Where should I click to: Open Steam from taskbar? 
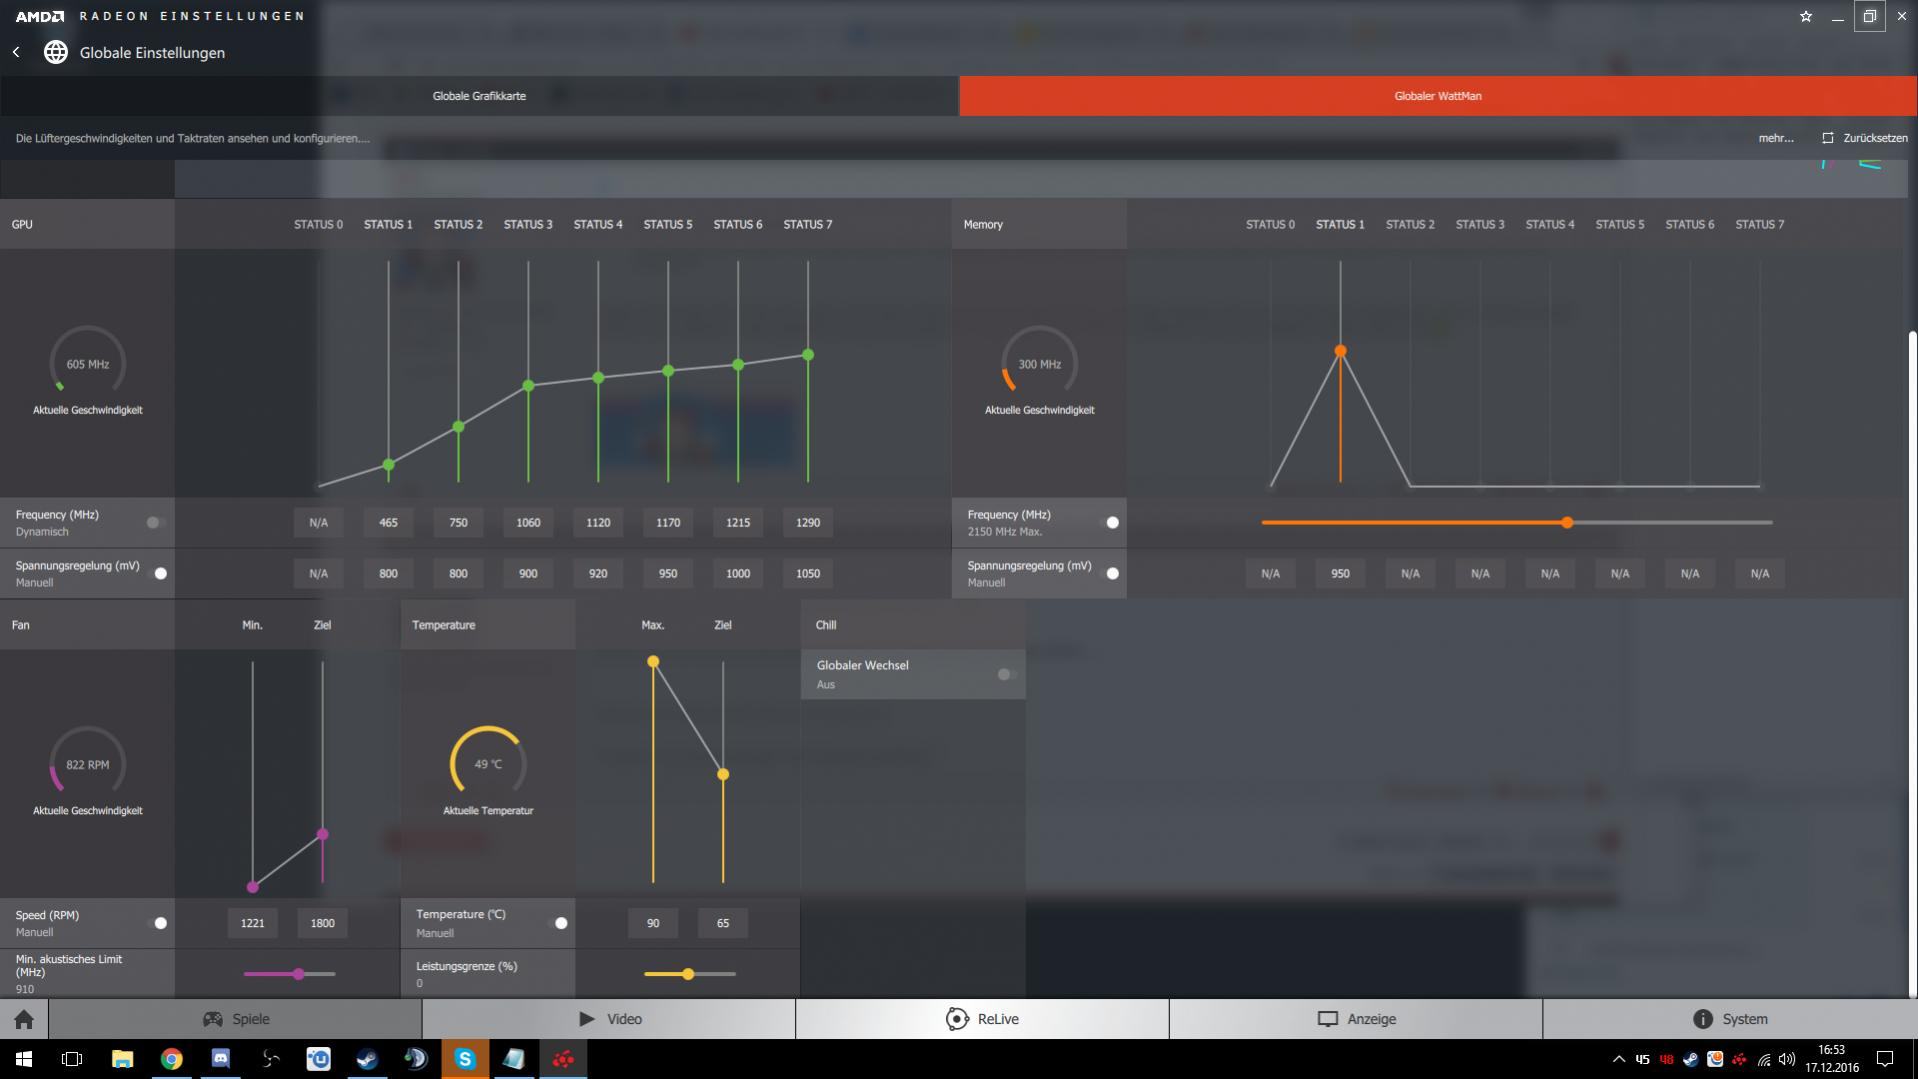(x=367, y=1059)
